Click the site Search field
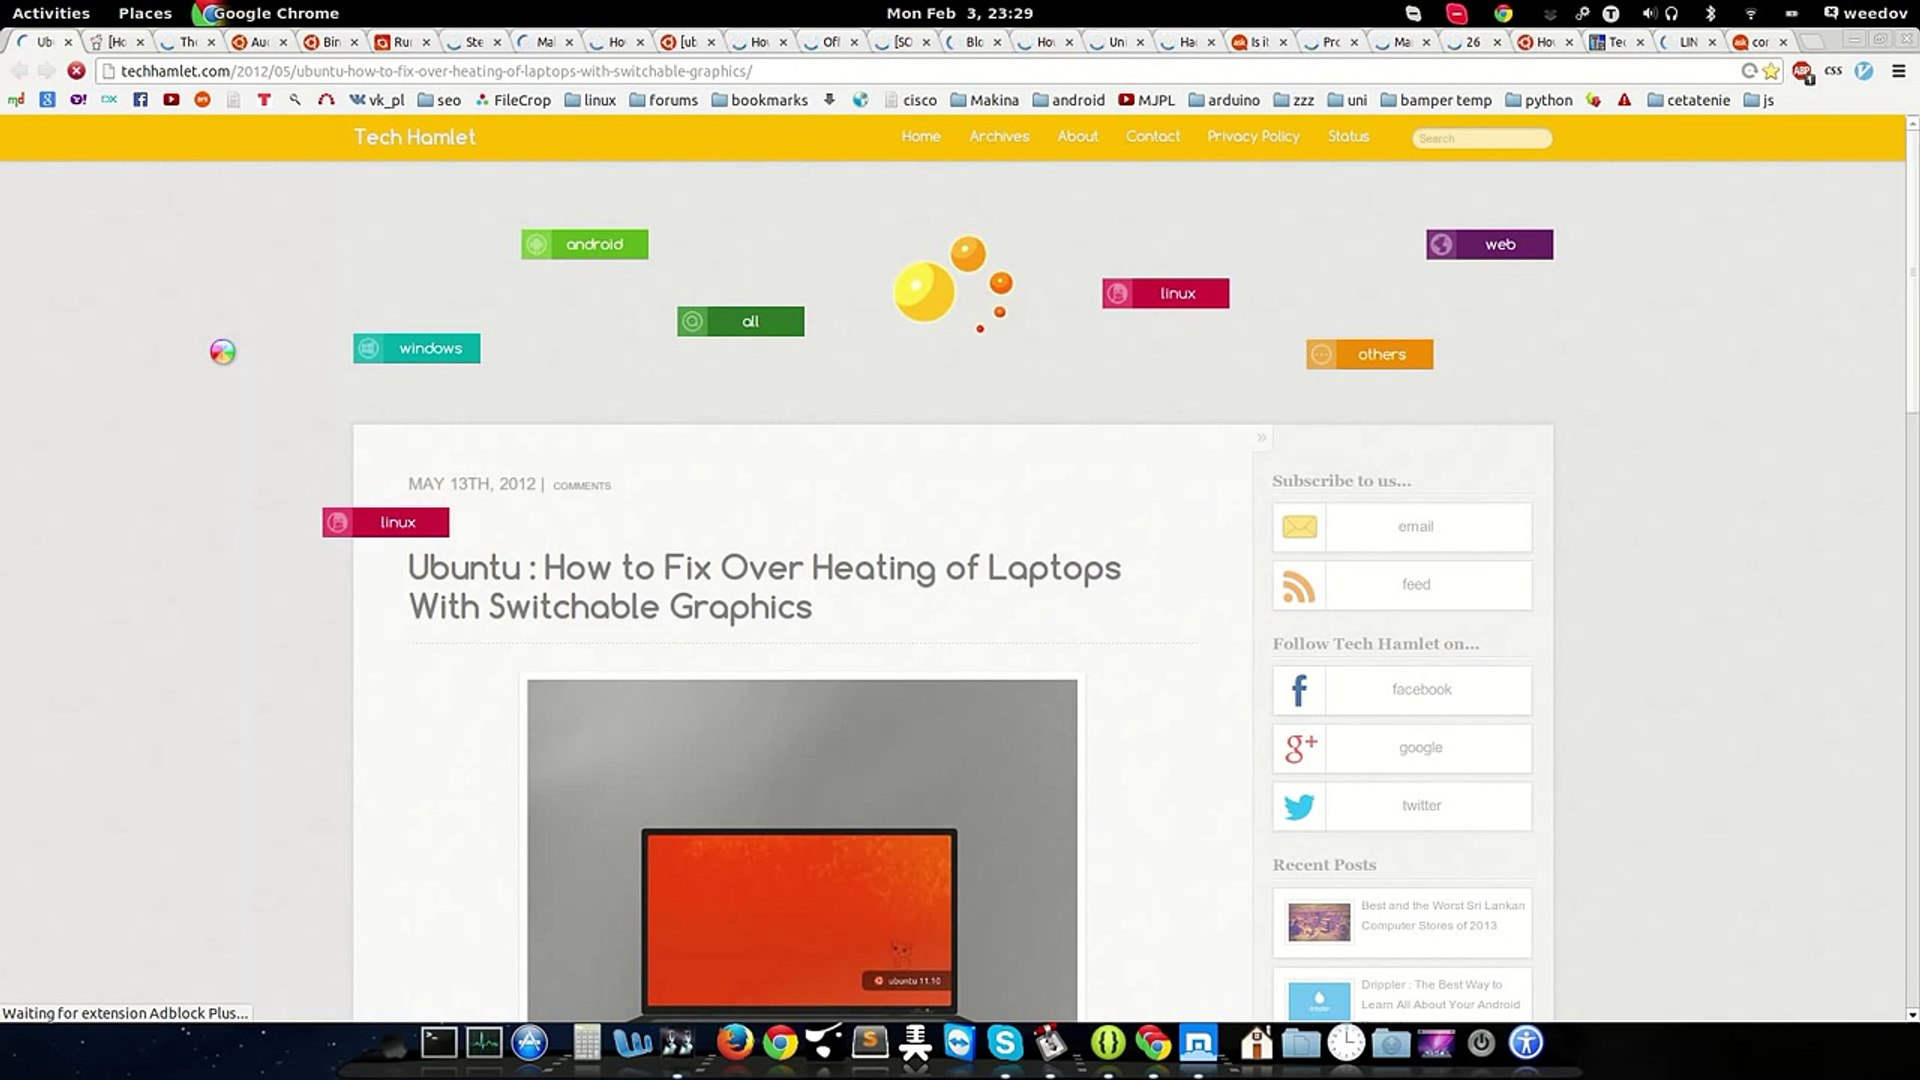Image resolution: width=1920 pixels, height=1080 pixels. point(1482,138)
